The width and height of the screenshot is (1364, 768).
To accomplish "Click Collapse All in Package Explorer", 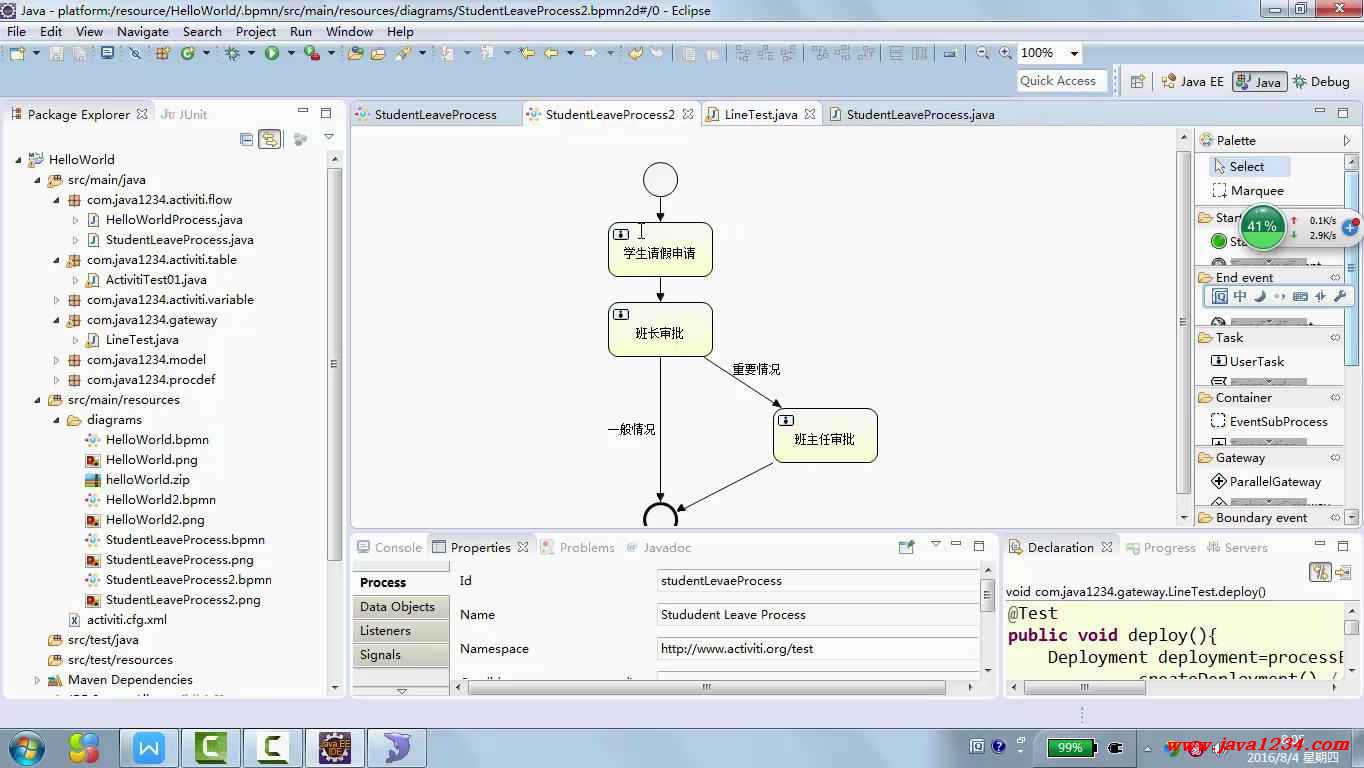I will 246,139.
